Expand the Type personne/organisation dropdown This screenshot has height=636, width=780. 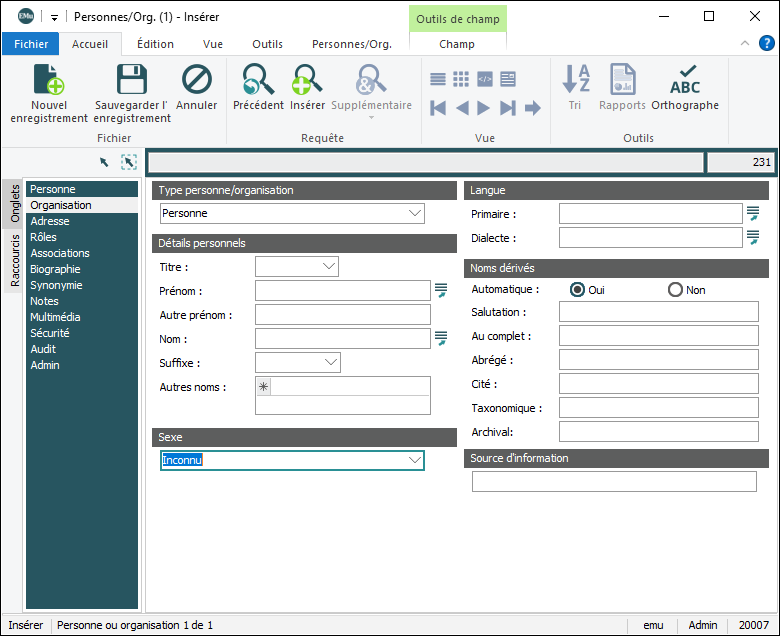point(415,213)
